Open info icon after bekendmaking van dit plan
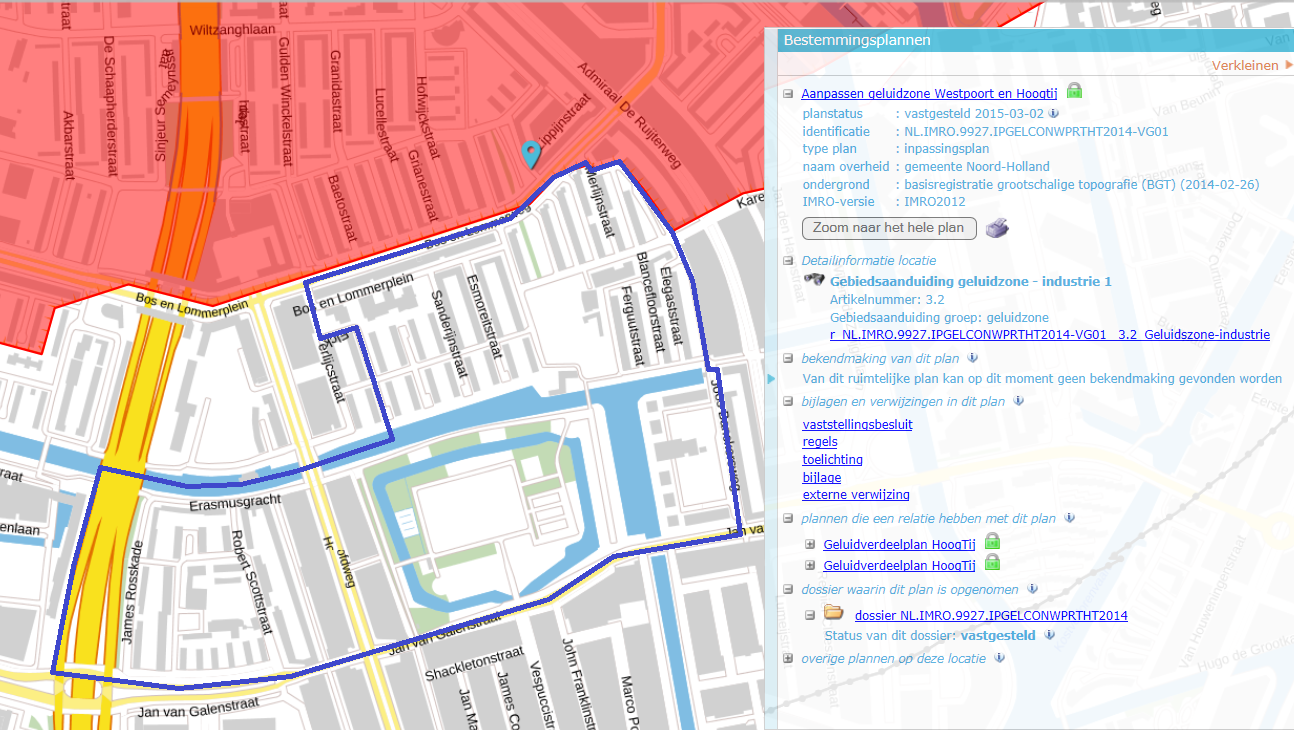Image resolution: width=1294 pixels, height=730 pixels. pos(972,358)
